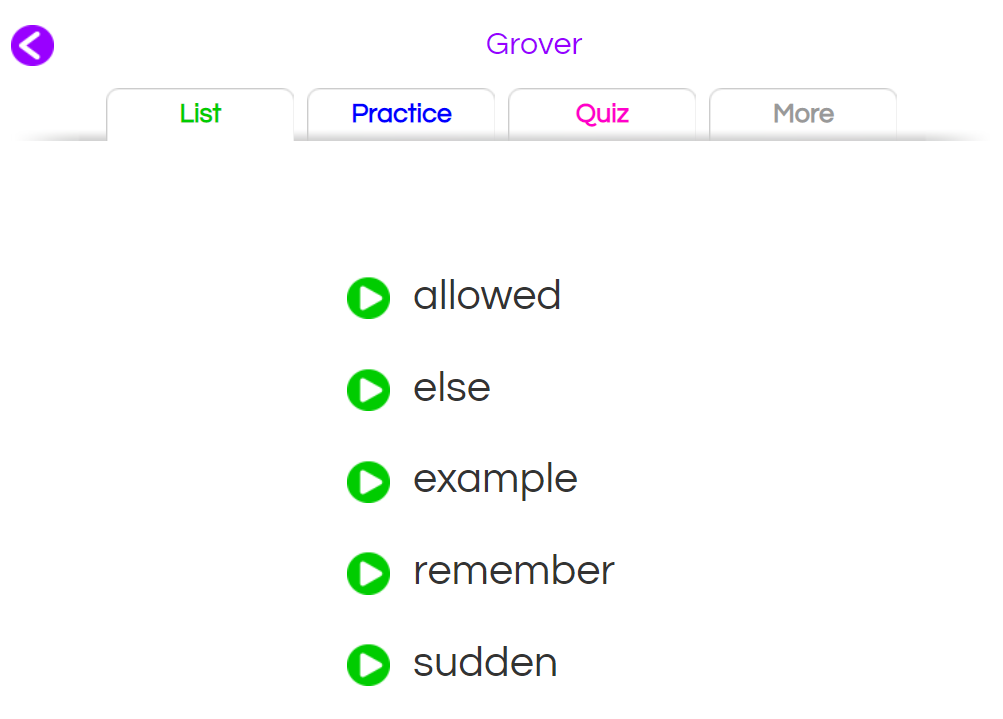Screen dimensions: 1003x719
Task: Hit the green play icon next to 'remember'
Action: tap(368, 574)
